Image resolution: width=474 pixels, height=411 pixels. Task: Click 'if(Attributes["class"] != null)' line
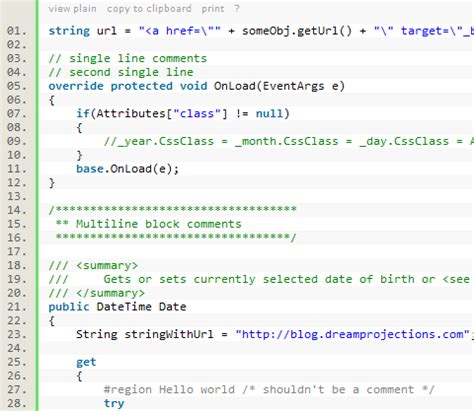click(183, 114)
